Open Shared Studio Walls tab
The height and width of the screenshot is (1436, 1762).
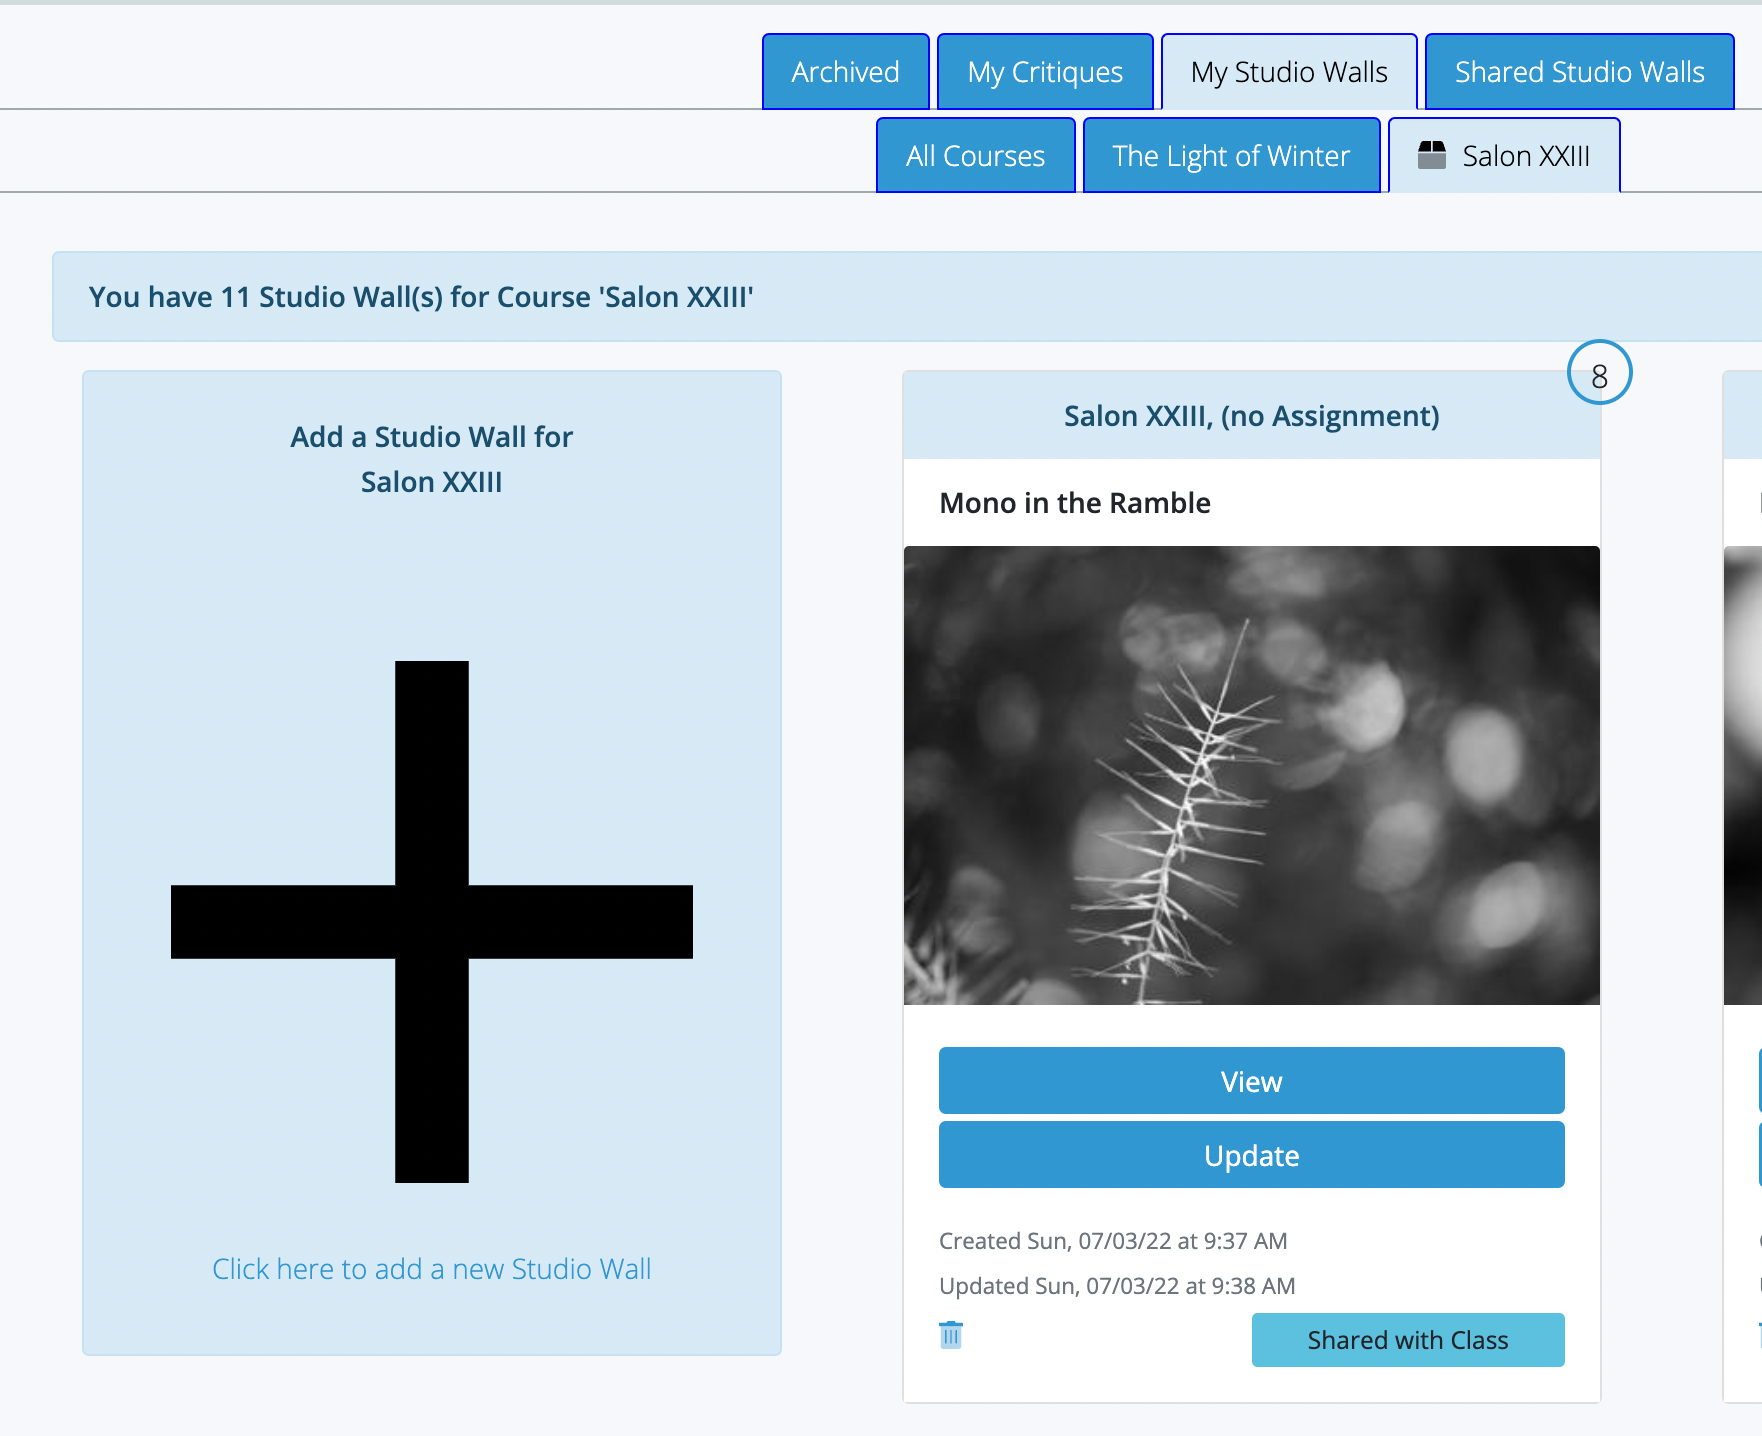(x=1579, y=72)
